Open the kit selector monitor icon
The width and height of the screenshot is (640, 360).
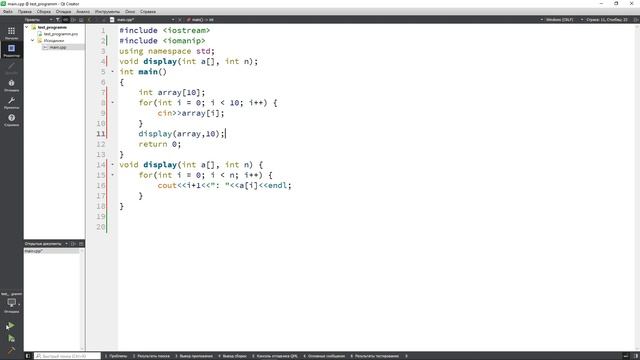tap(11, 303)
